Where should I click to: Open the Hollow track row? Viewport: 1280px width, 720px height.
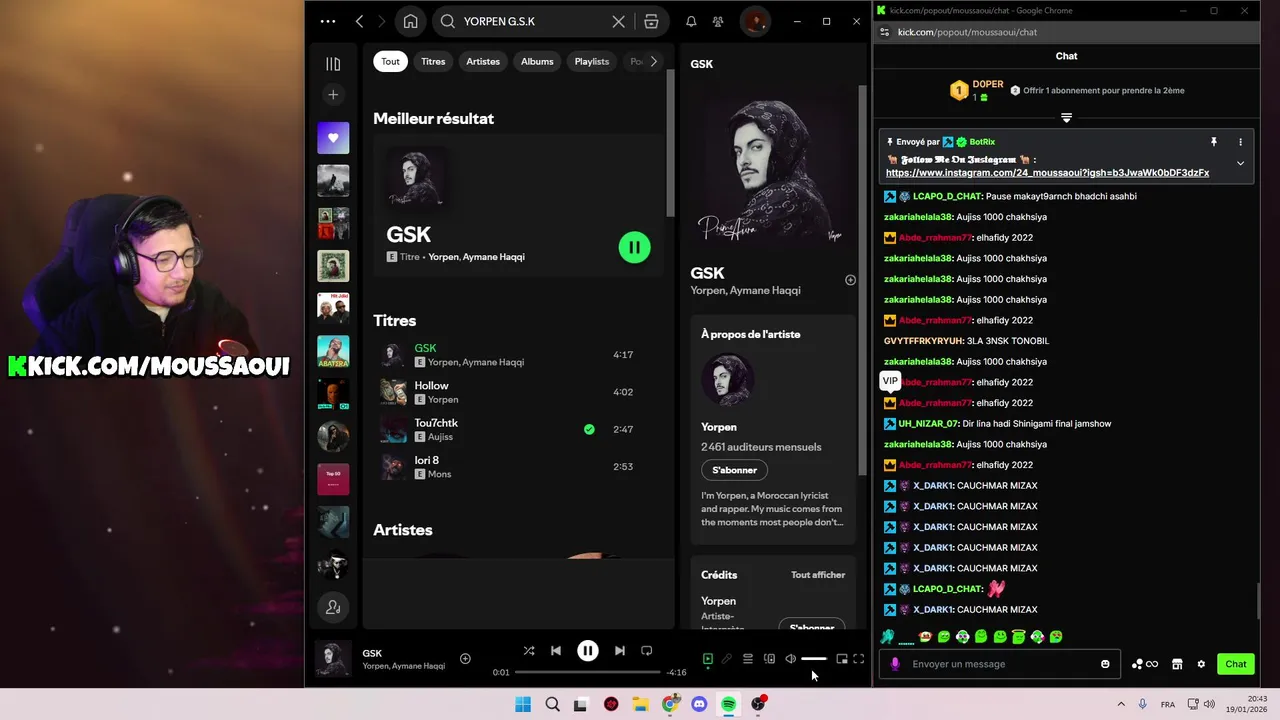pyautogui.click(x=517, y=392)
